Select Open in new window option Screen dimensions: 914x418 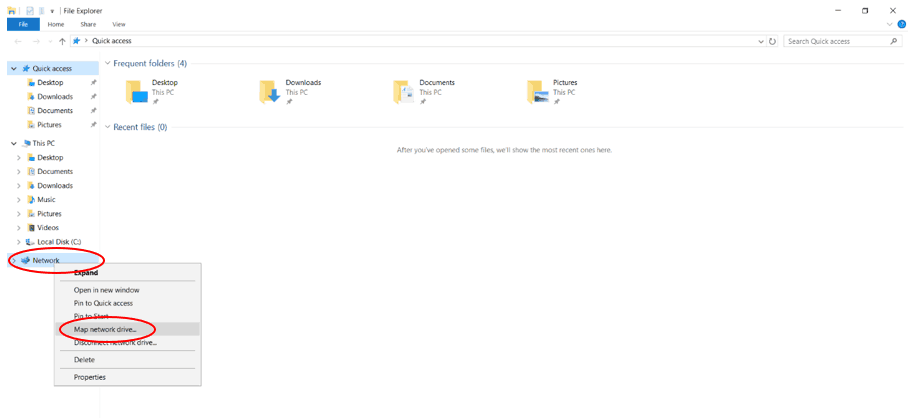point(106,290)
